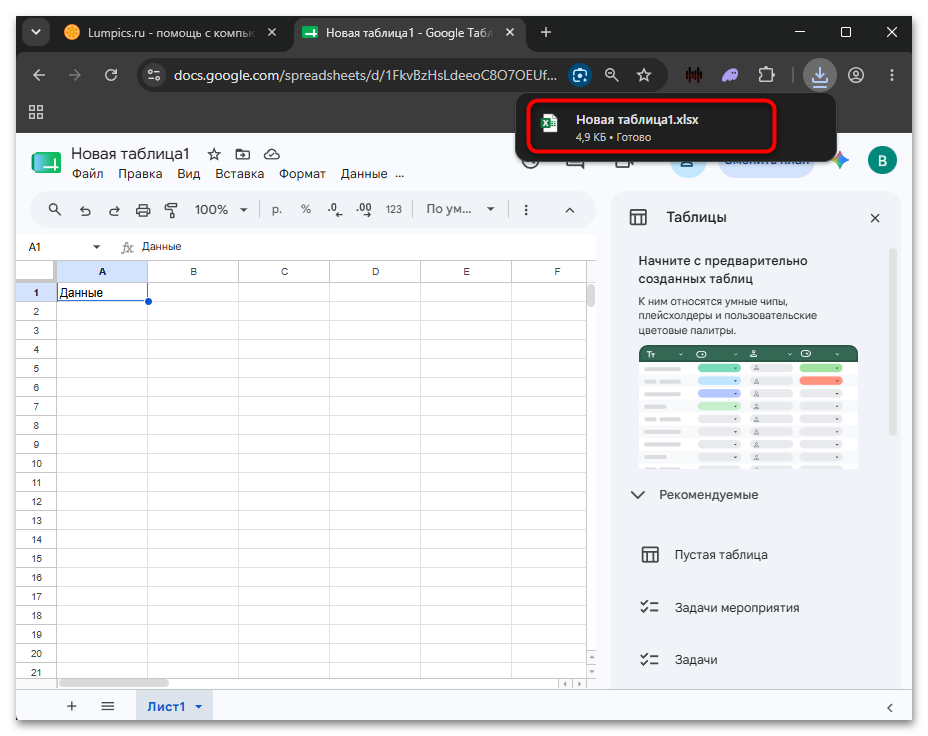Click the horizontal scrollbar thumb of the sheet
This screenshot has width=928, height=736.
point(113,683)
